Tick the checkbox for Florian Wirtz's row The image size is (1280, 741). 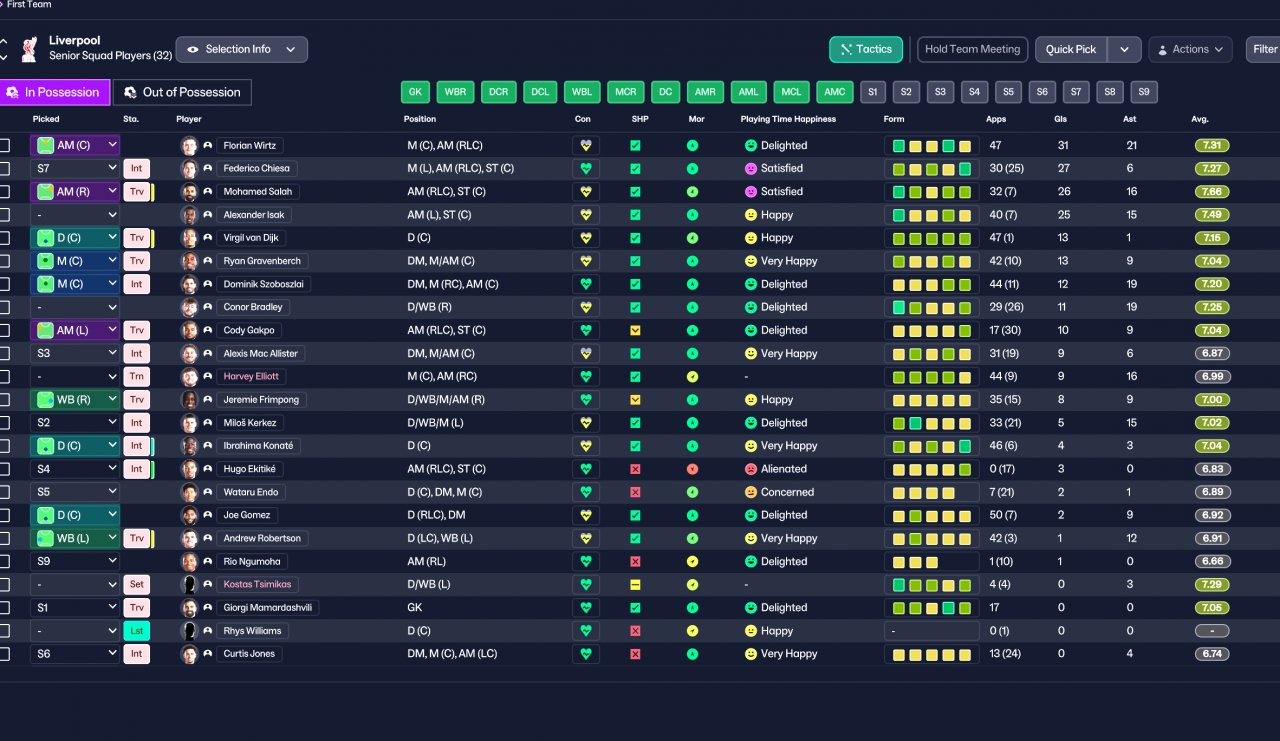(x=4, y=145)
